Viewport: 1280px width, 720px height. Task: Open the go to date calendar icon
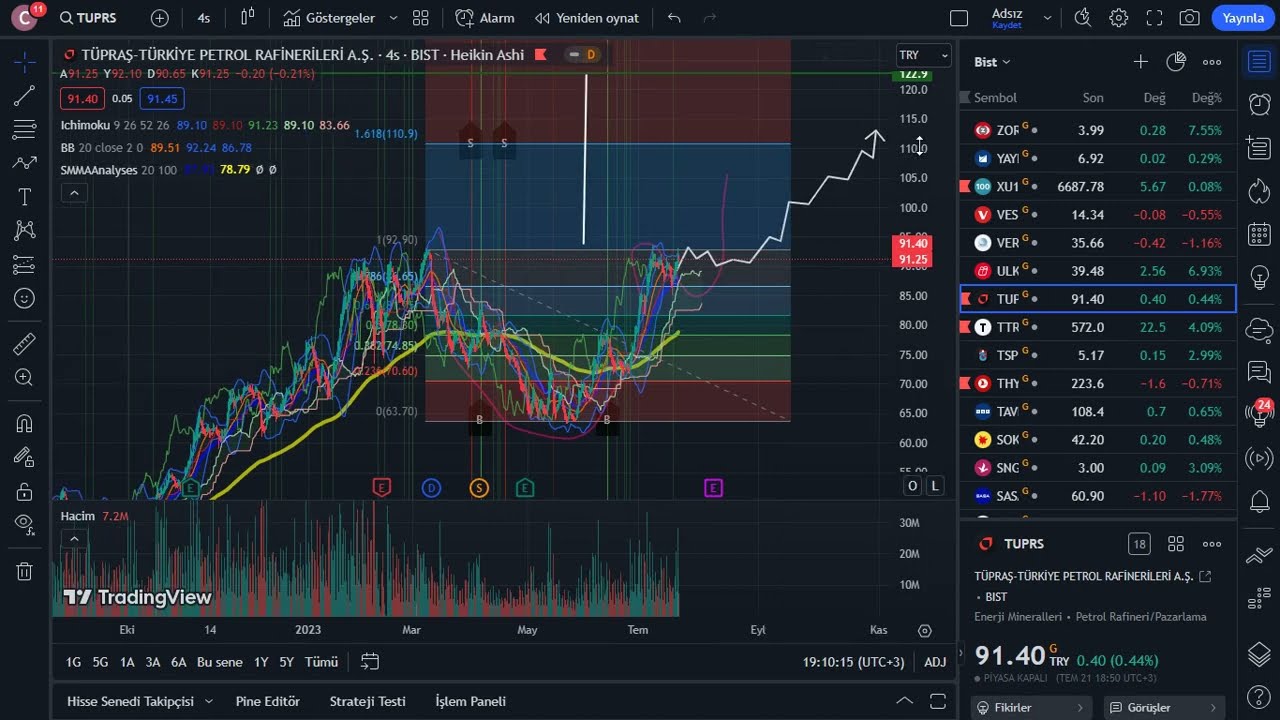369,662
